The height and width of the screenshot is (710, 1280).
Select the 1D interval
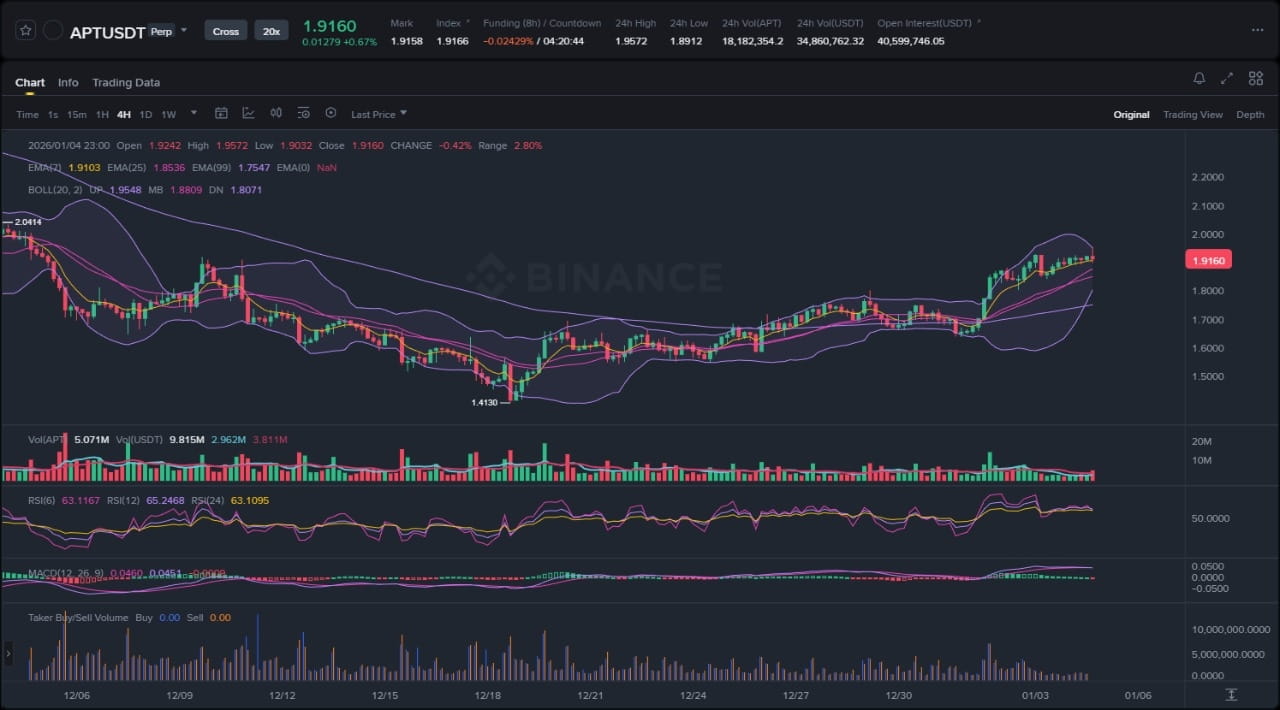(146, 114)
